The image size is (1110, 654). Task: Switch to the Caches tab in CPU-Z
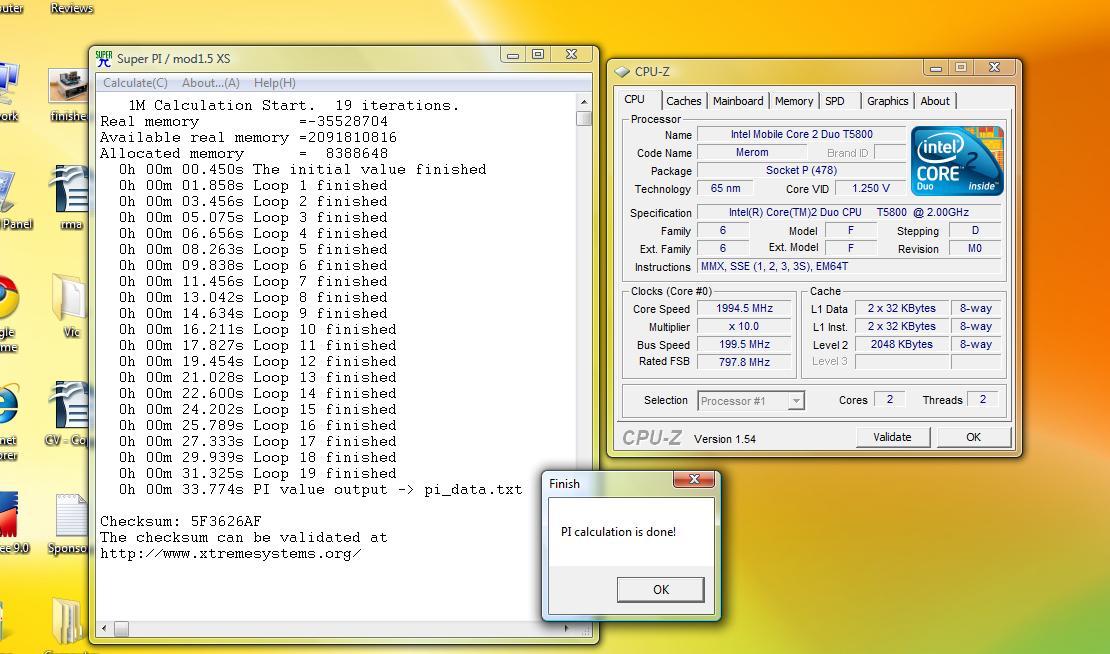point(683,101)
